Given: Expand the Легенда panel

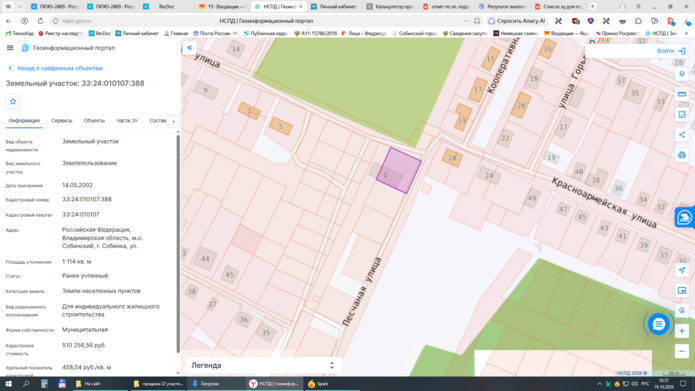Looking at the screenshot, I should (263, 365).
